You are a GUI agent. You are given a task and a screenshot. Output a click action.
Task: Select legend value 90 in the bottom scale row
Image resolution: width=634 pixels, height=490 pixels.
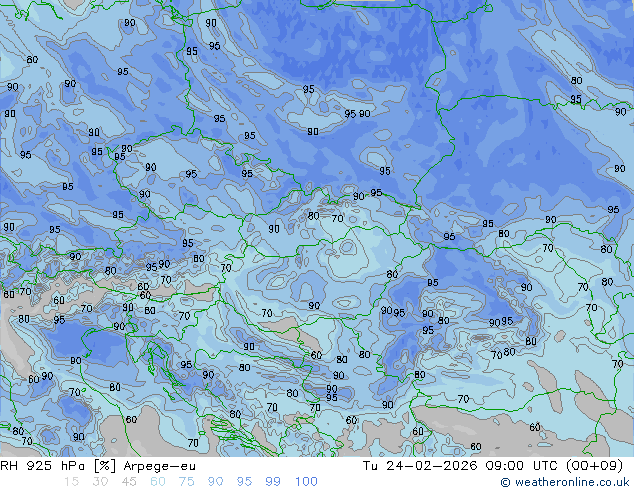[x=215, y=482]
